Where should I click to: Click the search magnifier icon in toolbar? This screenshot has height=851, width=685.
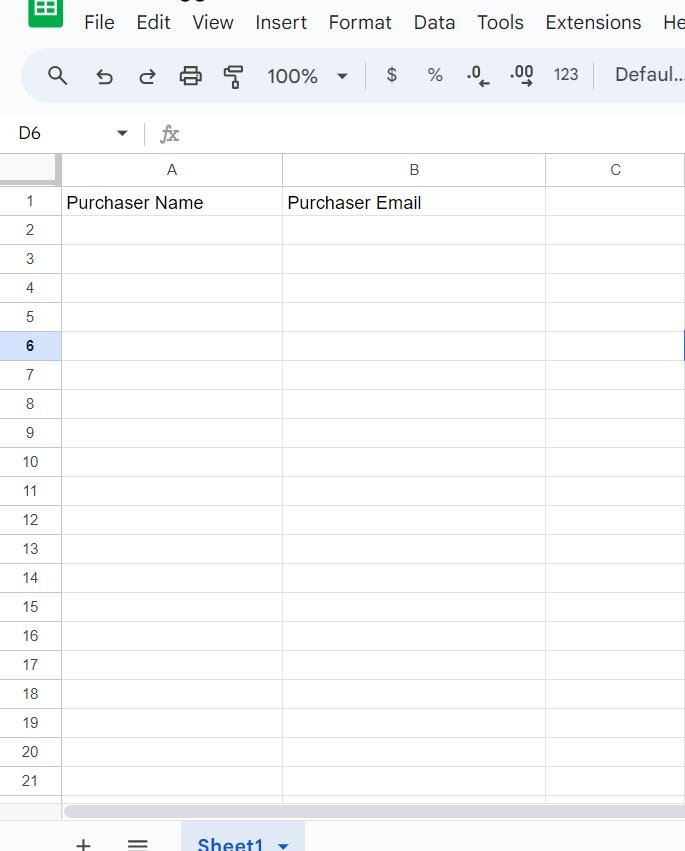pyautogui.click(x=58, y=75)
